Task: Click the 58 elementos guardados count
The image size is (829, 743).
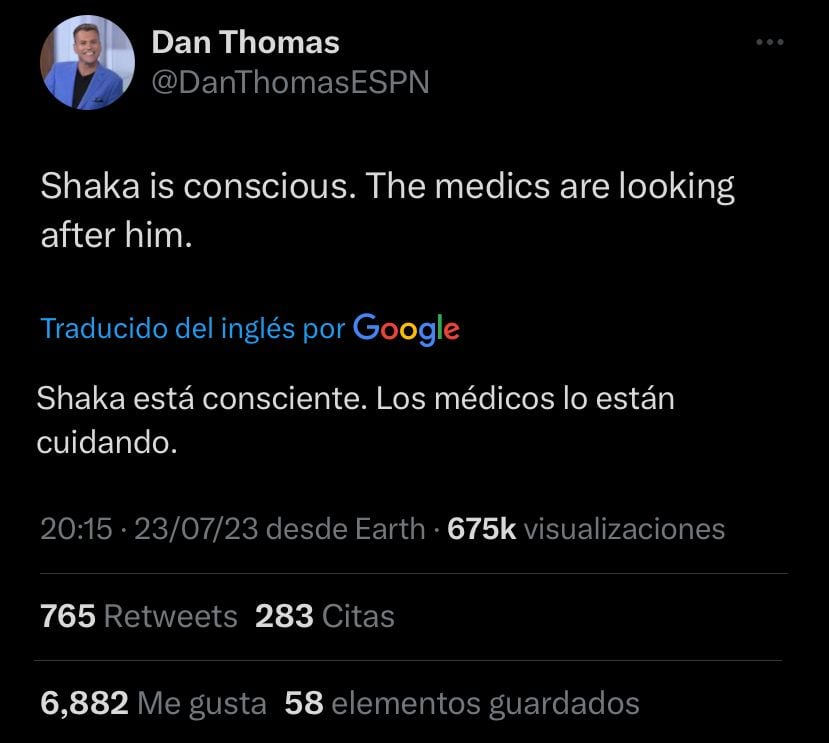Action: pos(462,703)
